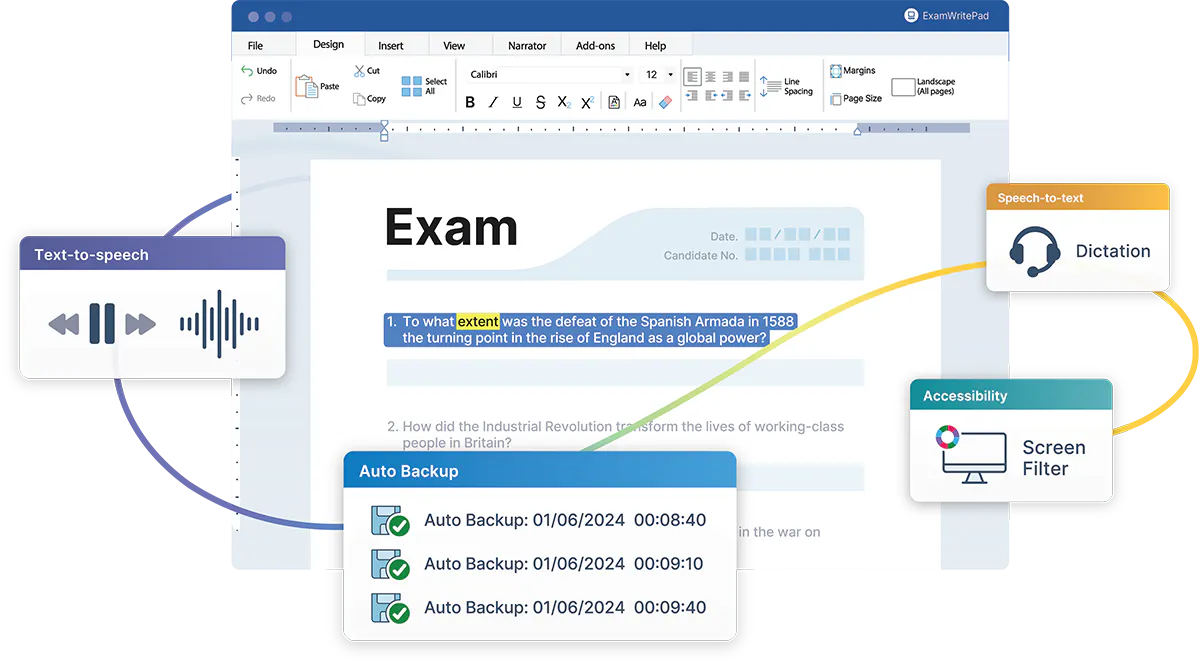The width and height of the screenshot is (1200, 668).
Task: Click the Dictation headset icon
Action: pyautogui.click(x=1034, y=251)
